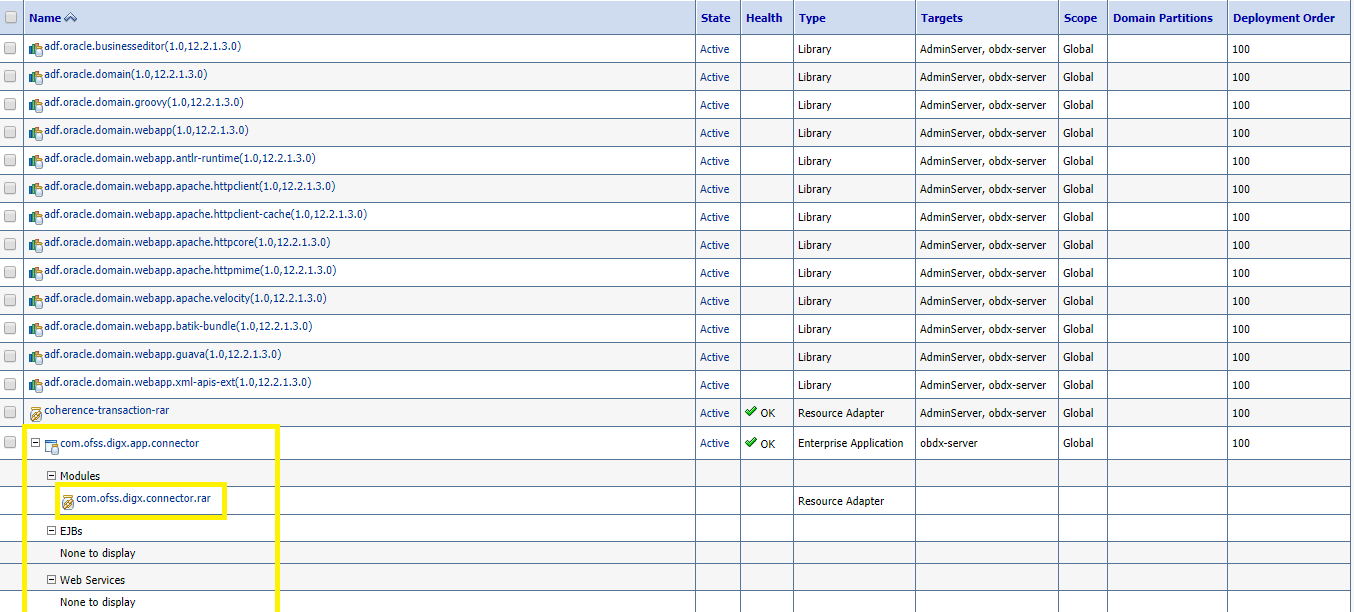Image resolution: width=1354 pixels, height=612 pixels.
Task: Check the apache.velocity row checkbox
Action: point(10,300)
